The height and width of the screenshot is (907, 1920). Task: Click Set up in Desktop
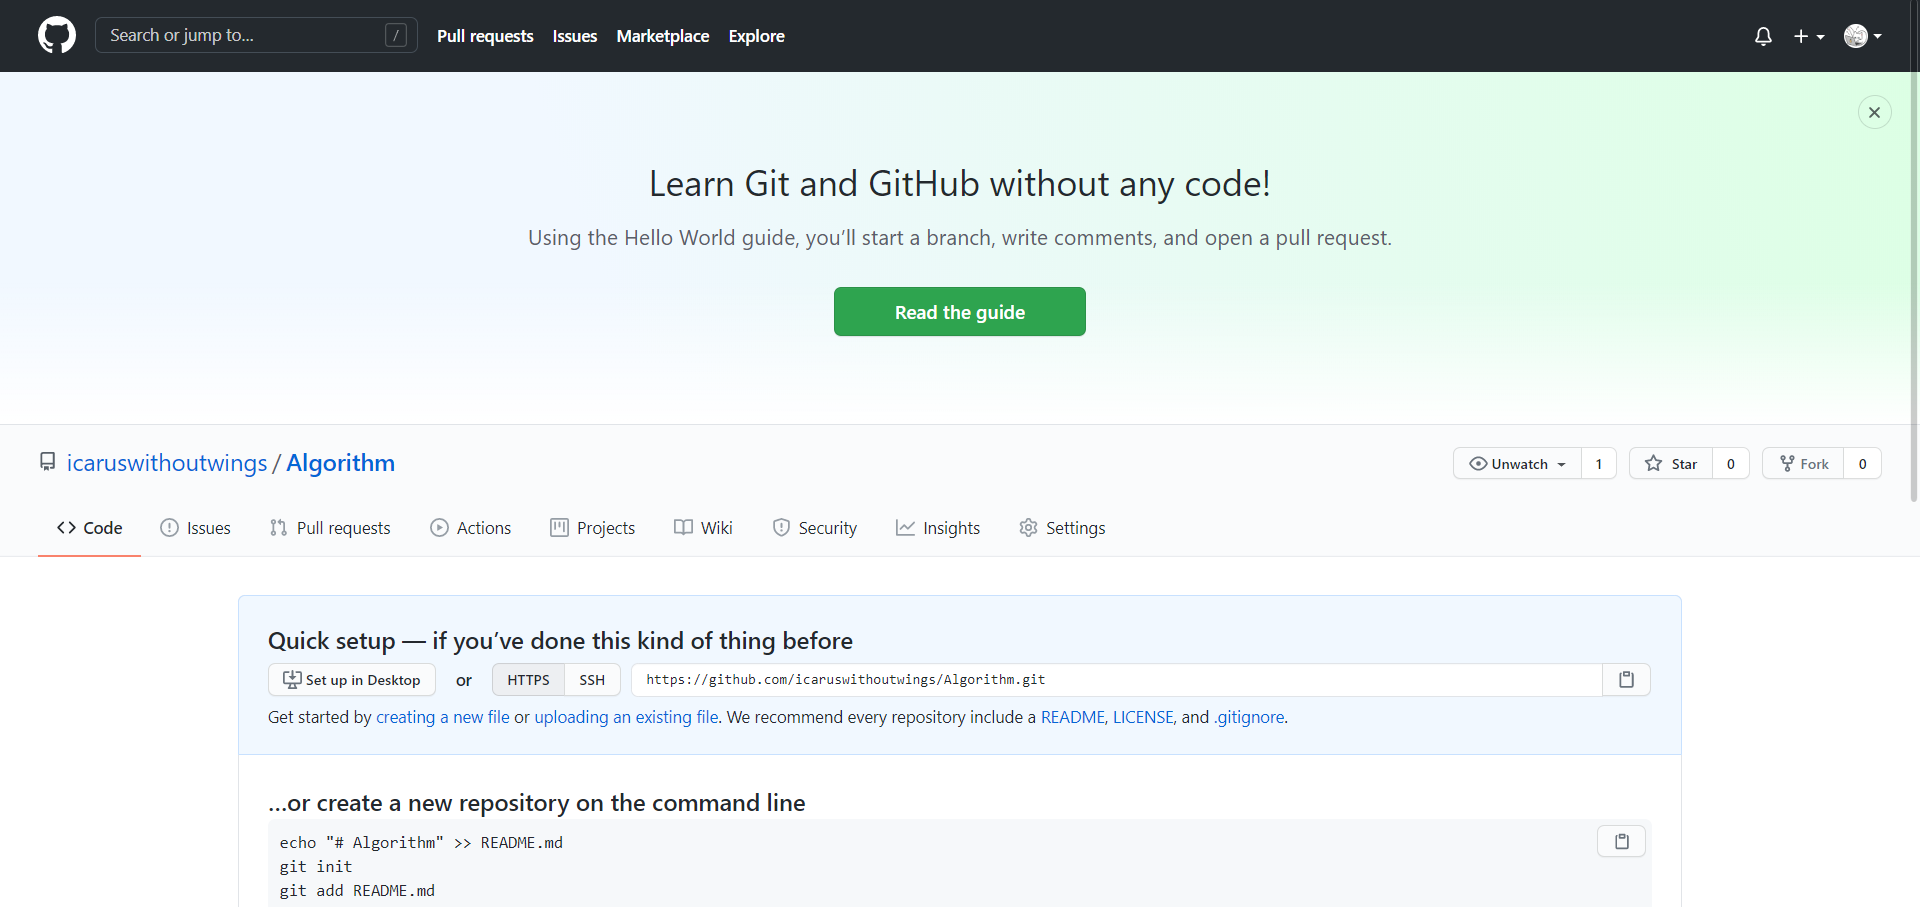coord(352,680)
